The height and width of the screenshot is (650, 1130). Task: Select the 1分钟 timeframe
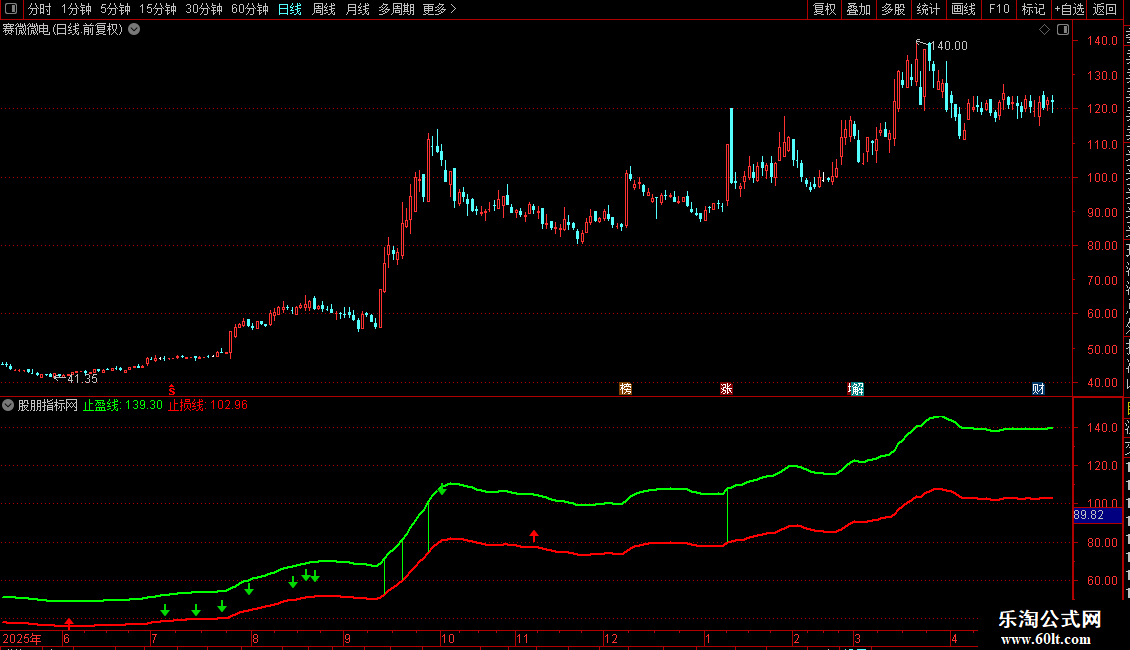point(76,9)
